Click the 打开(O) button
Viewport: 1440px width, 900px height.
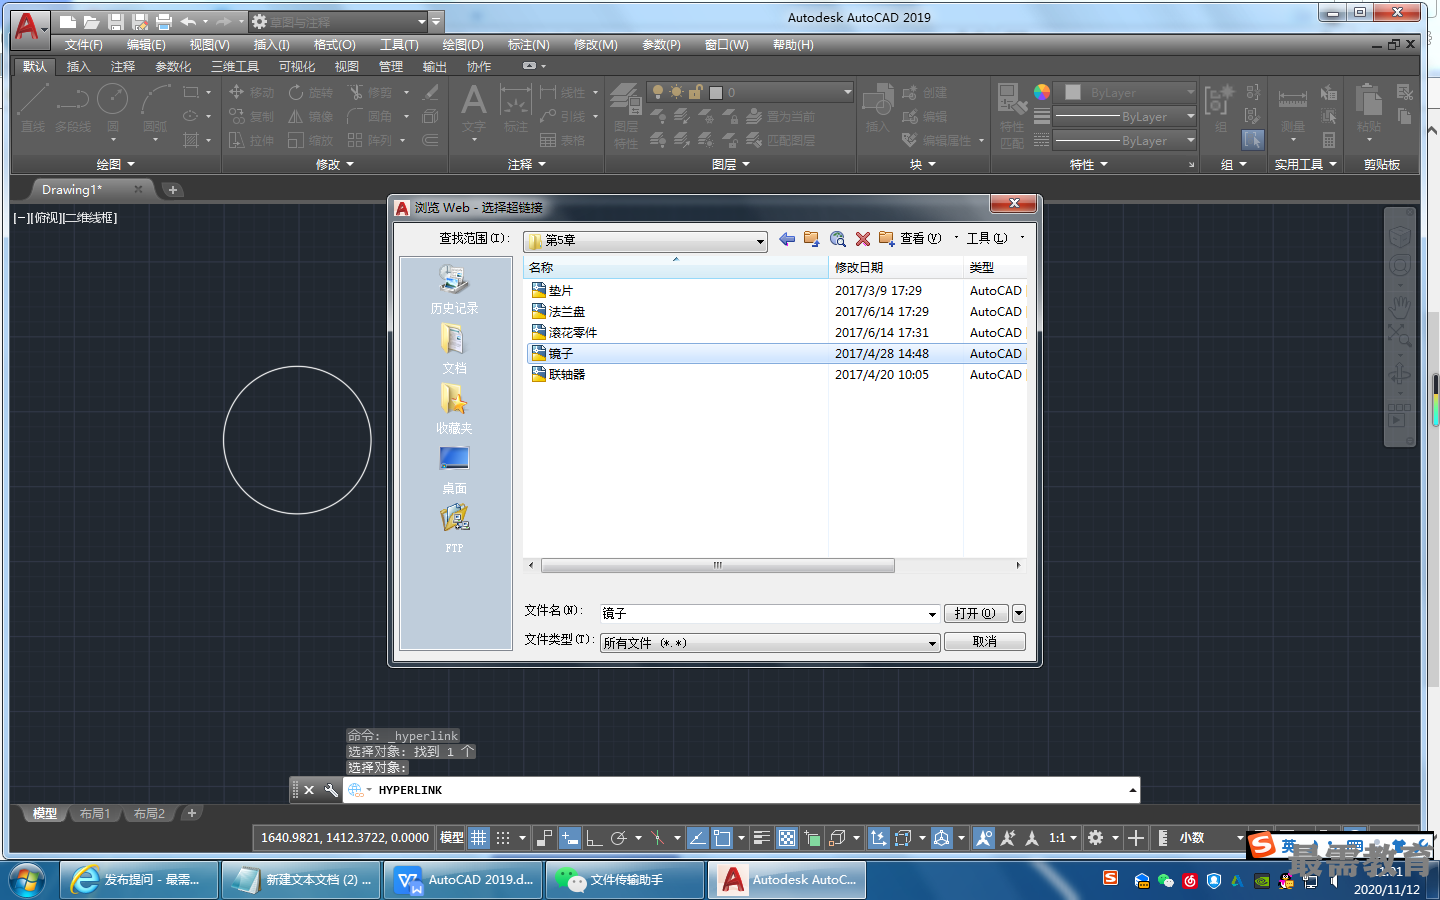[x=975, y=613]
